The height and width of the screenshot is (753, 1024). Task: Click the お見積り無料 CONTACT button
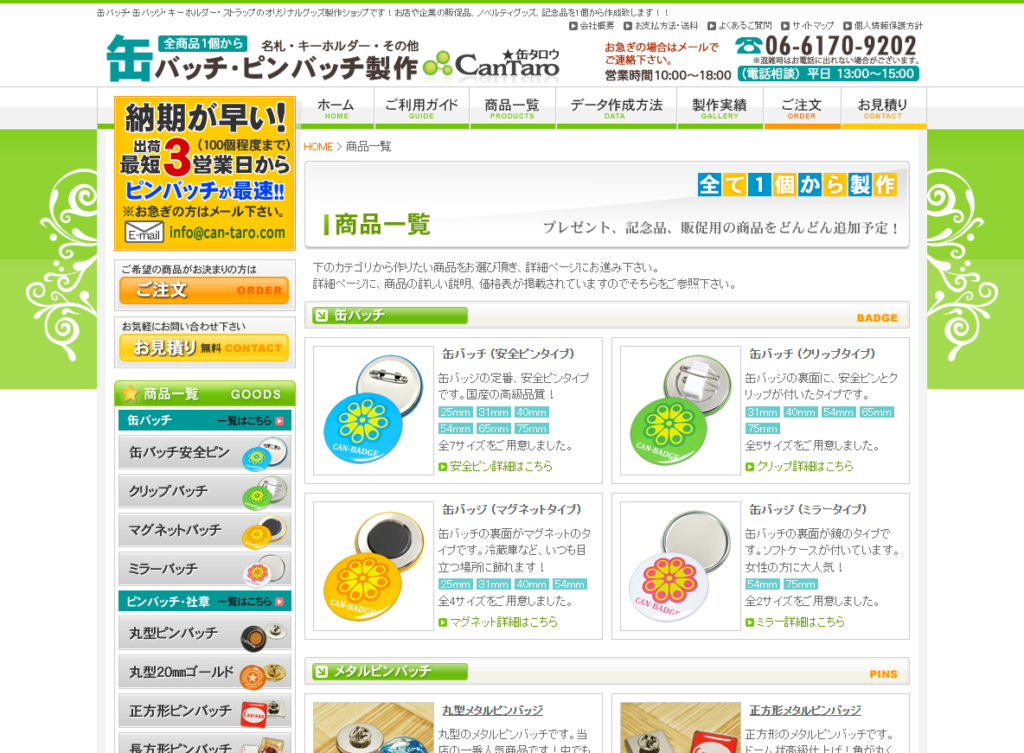click(204, 348)
